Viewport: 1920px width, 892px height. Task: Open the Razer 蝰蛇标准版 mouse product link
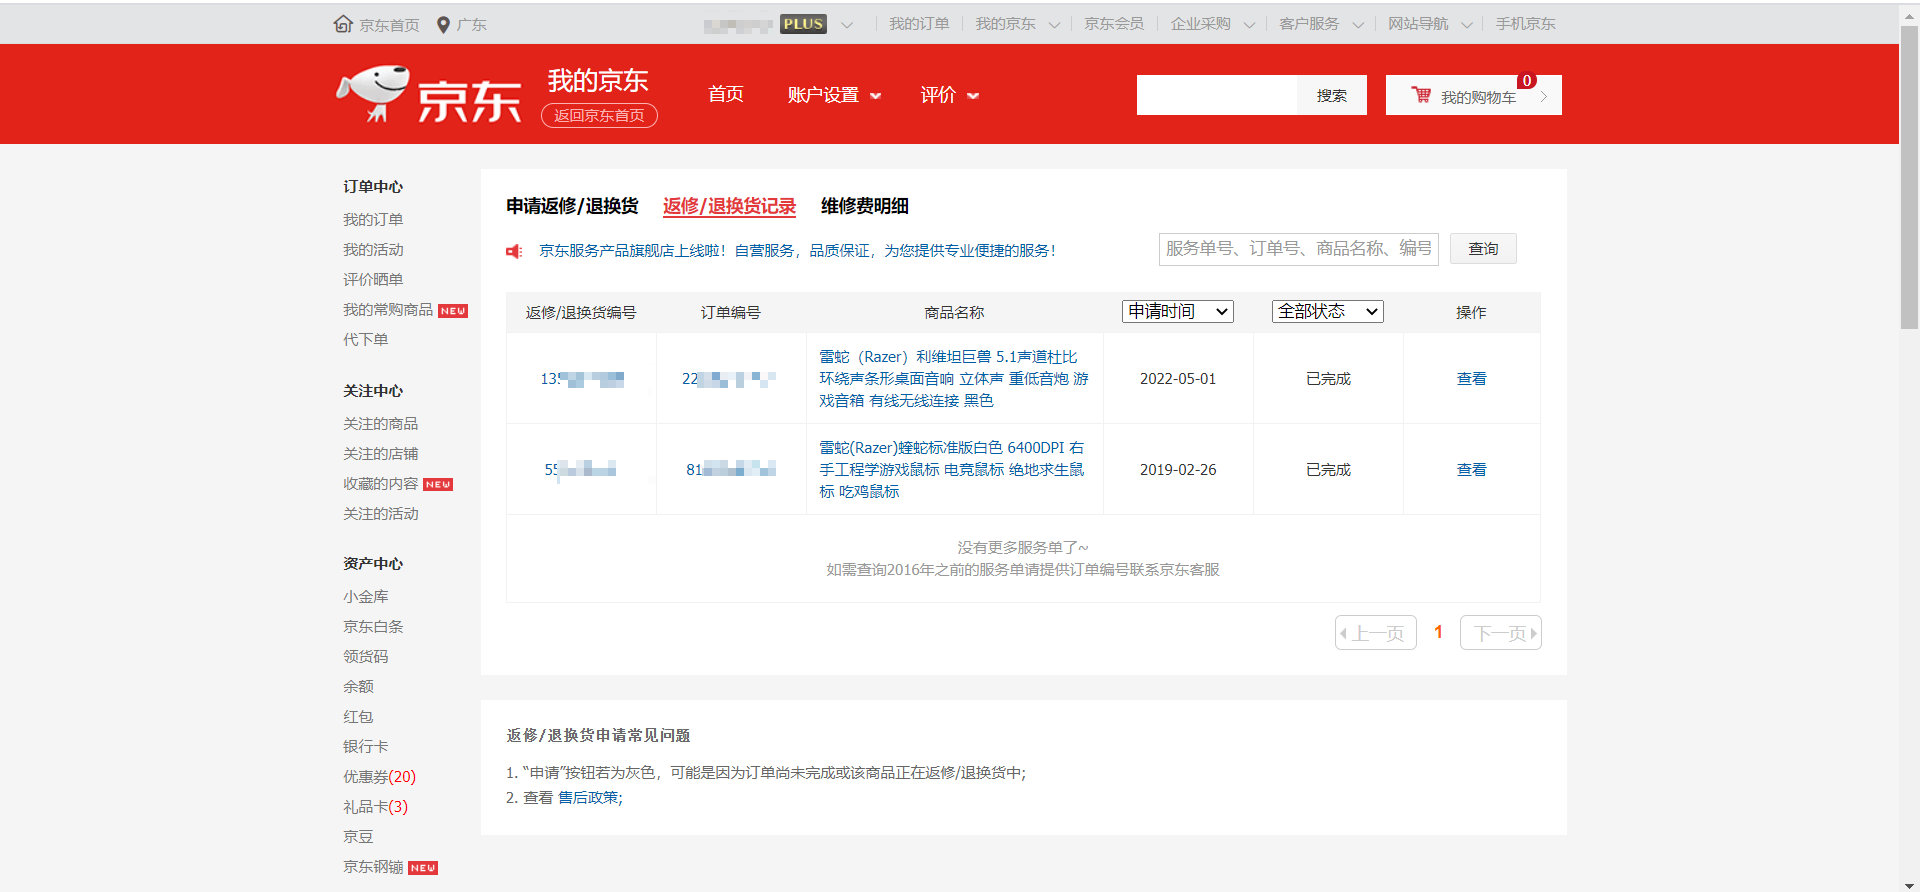952,470
